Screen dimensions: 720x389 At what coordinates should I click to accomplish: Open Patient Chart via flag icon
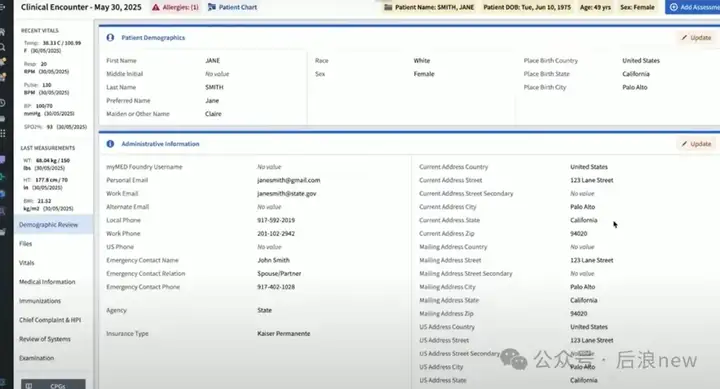coord(212,7)
